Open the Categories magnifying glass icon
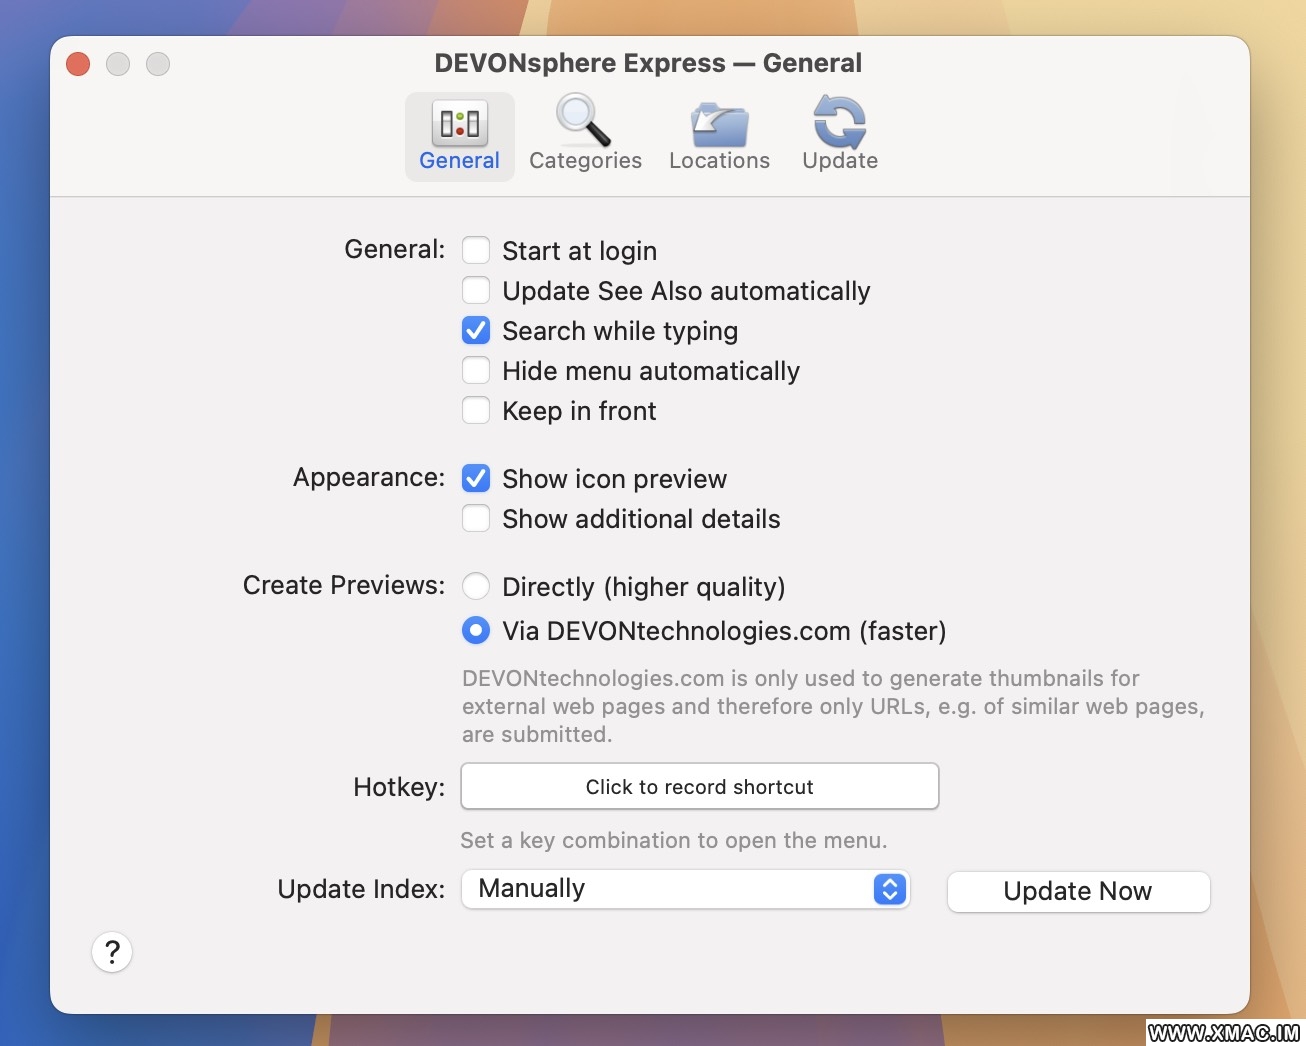Screen dimensions: 1306x1046 584,122
